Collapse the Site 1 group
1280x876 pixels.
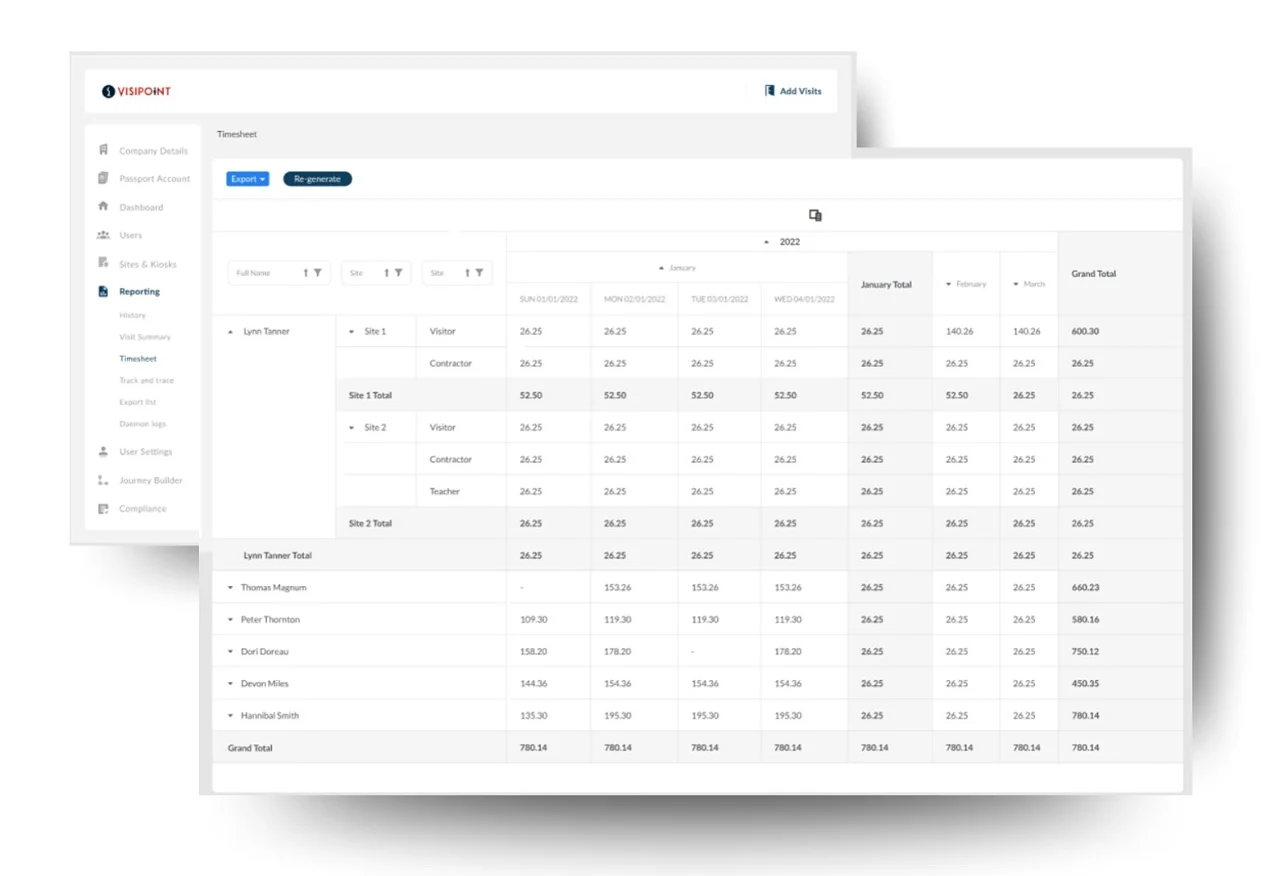(x=351, y=331)
